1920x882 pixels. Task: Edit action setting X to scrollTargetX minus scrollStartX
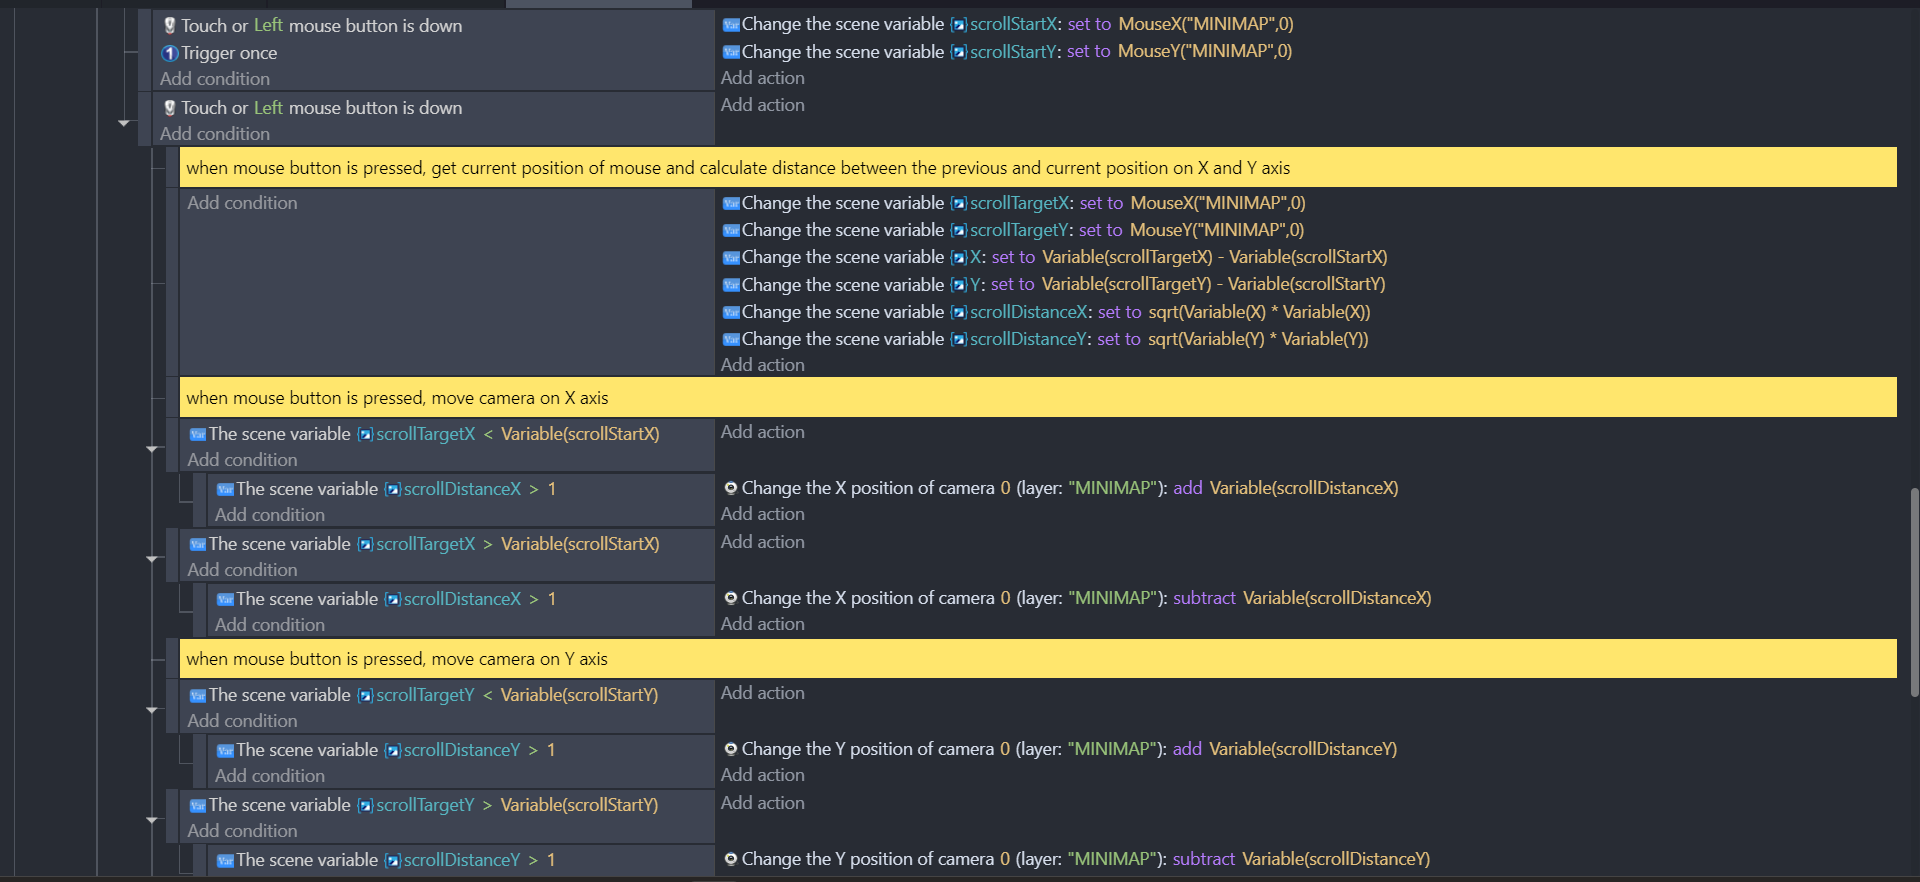pos(1055,257)
